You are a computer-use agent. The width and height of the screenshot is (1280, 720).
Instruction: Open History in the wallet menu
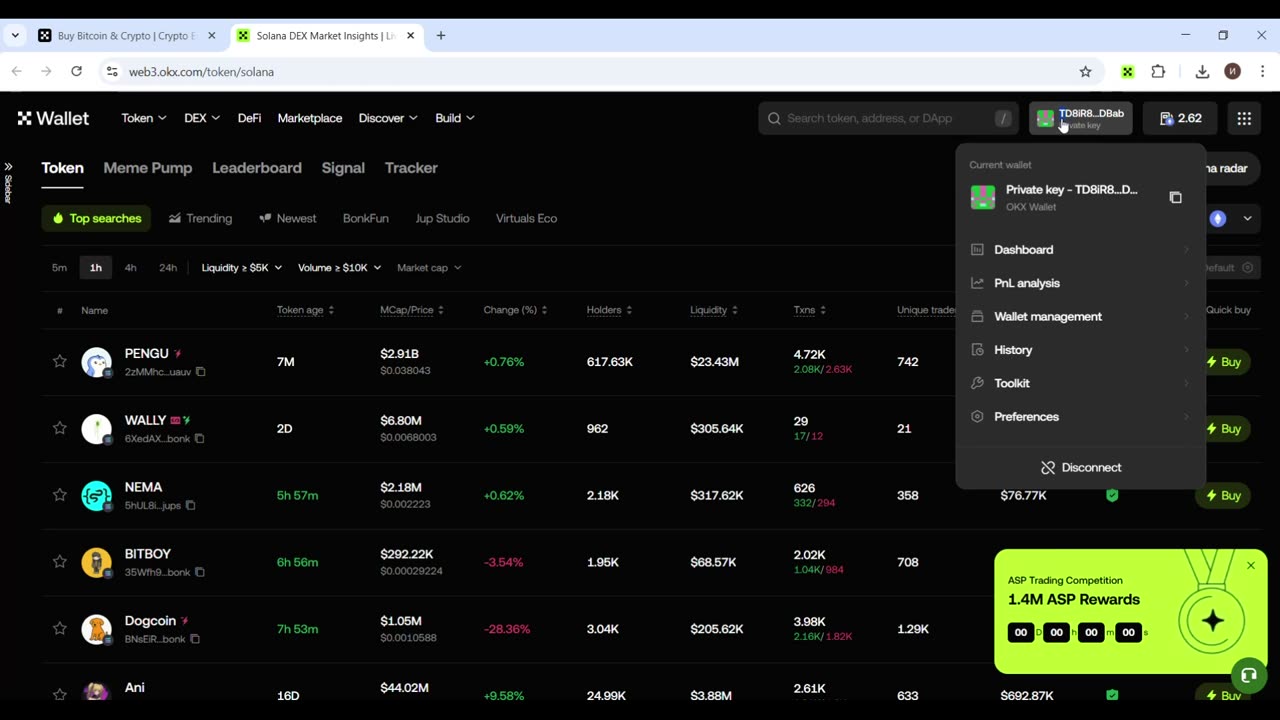click(1080, 350)
